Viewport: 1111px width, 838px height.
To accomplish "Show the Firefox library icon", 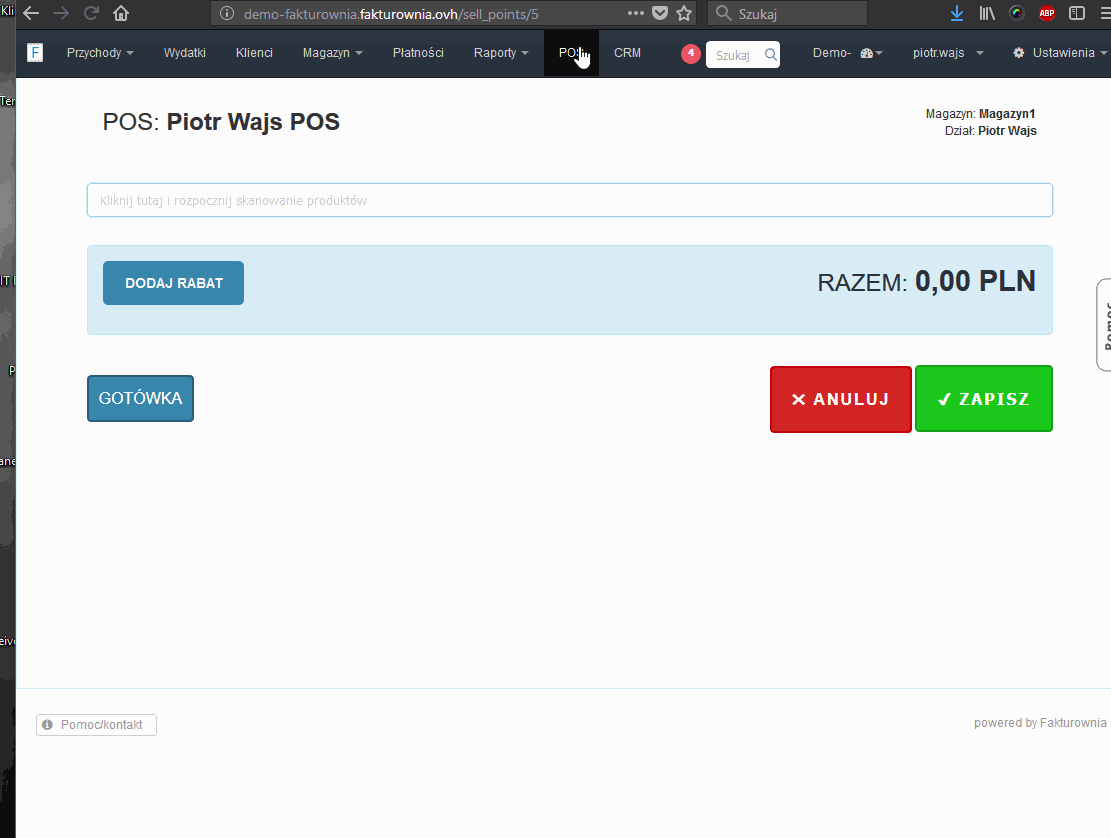I will point(987,13).
